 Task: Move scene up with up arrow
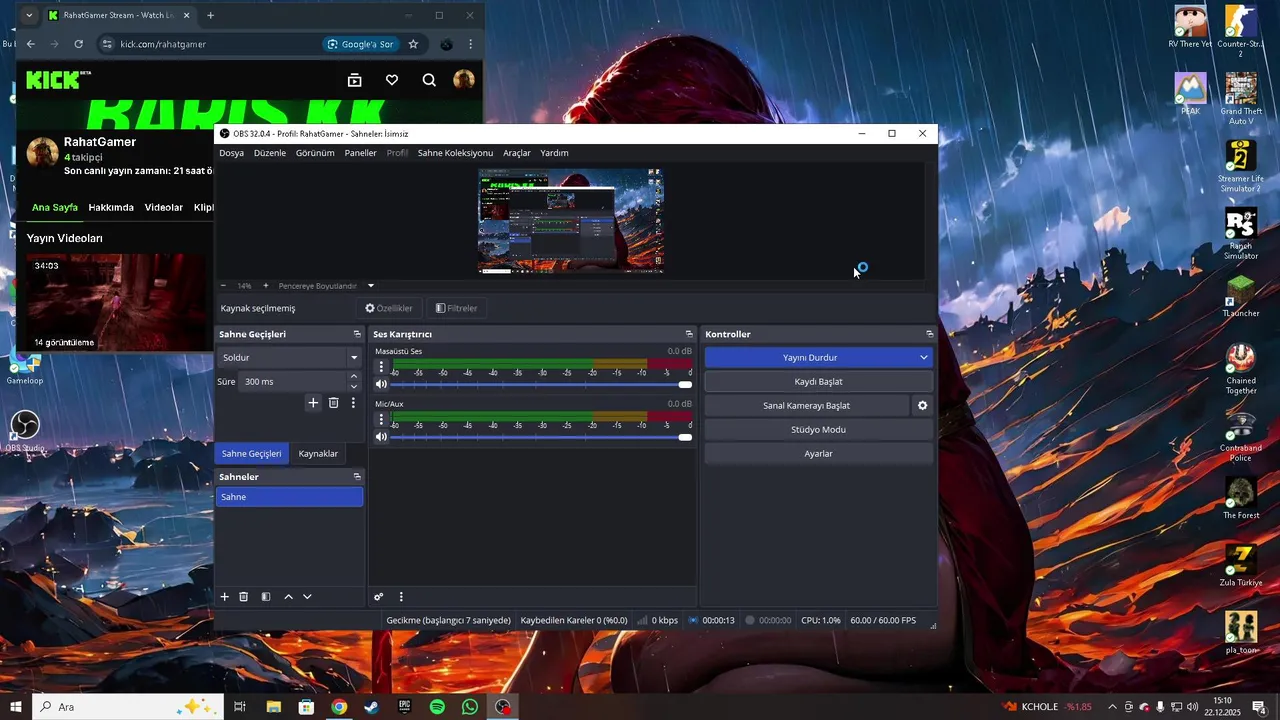tap(289, 597)
